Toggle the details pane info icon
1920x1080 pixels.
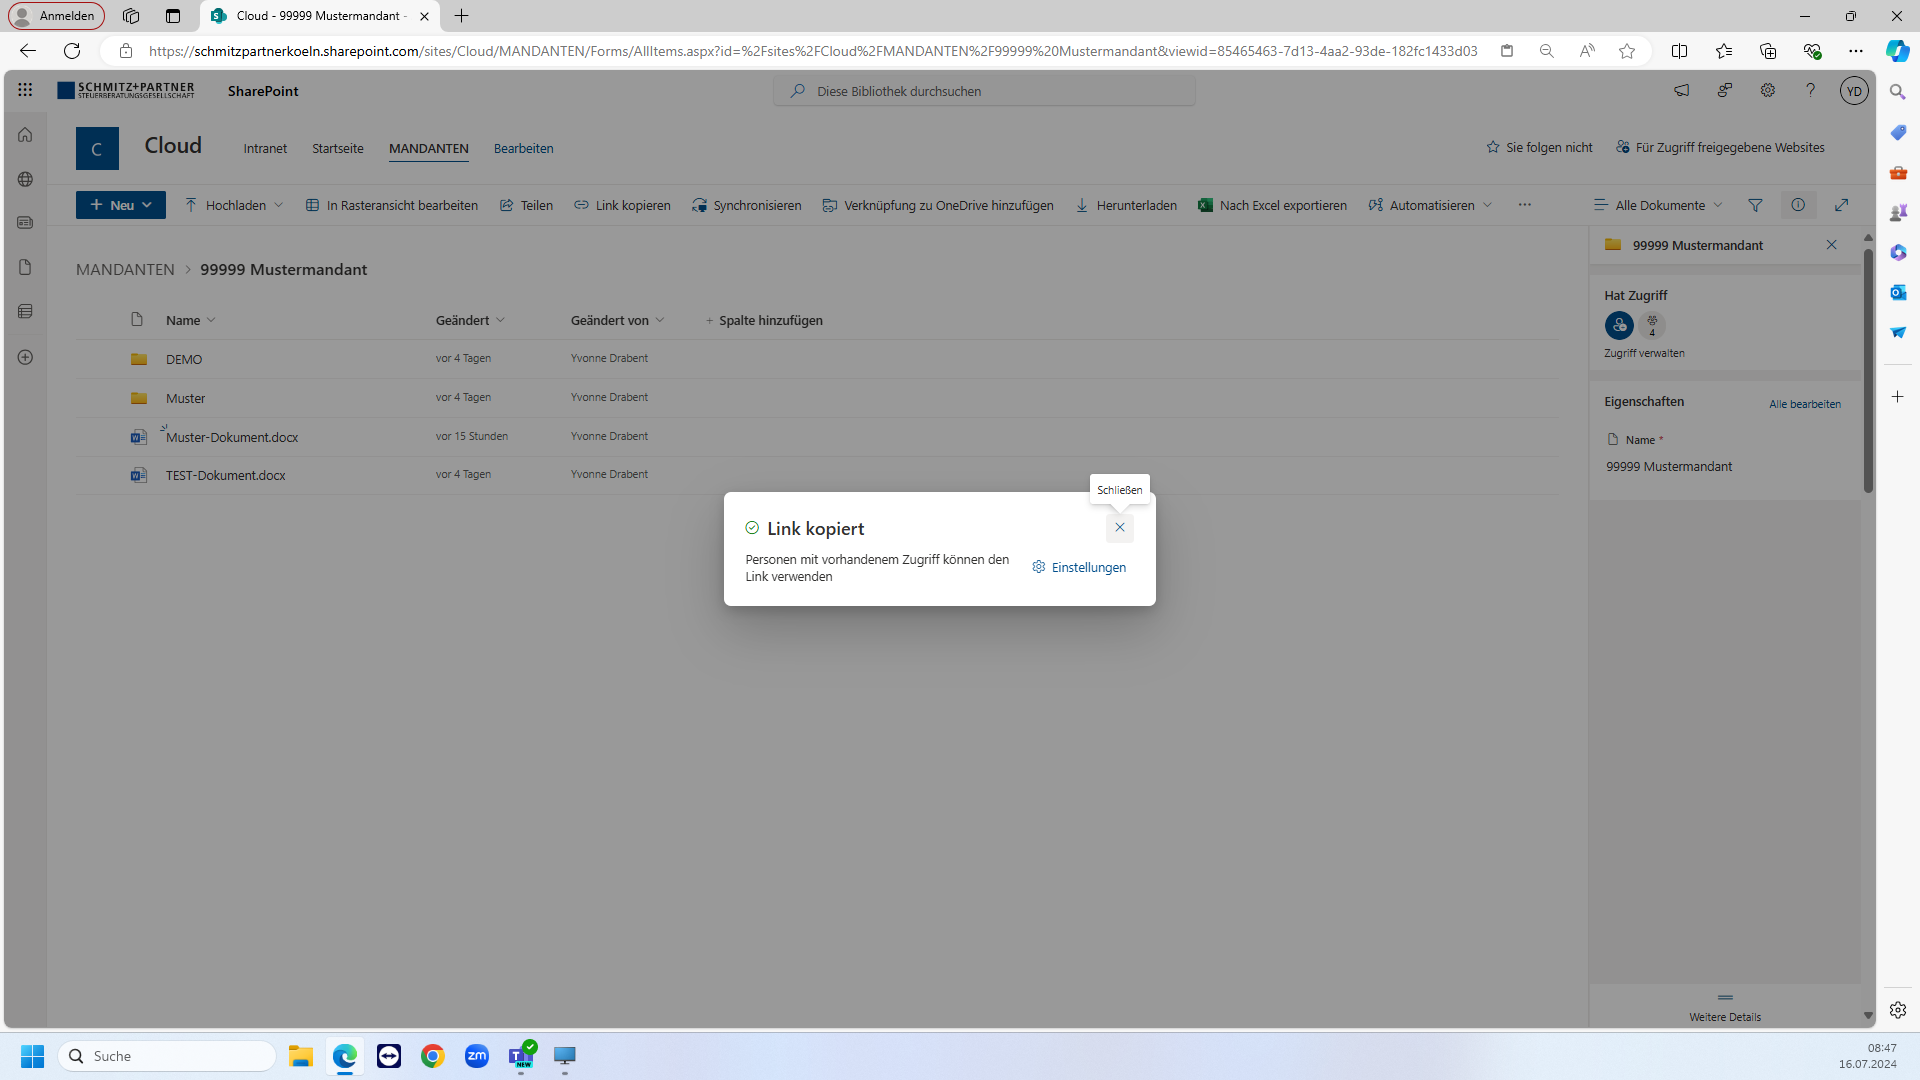pyautogui.click(x=1798, y=205)
